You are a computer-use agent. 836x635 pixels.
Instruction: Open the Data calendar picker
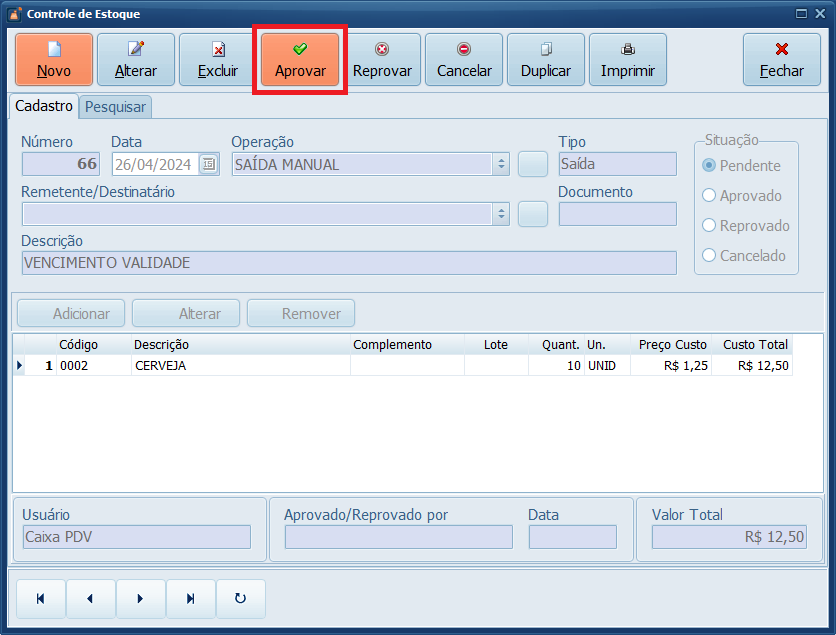(x=208, y=165)
